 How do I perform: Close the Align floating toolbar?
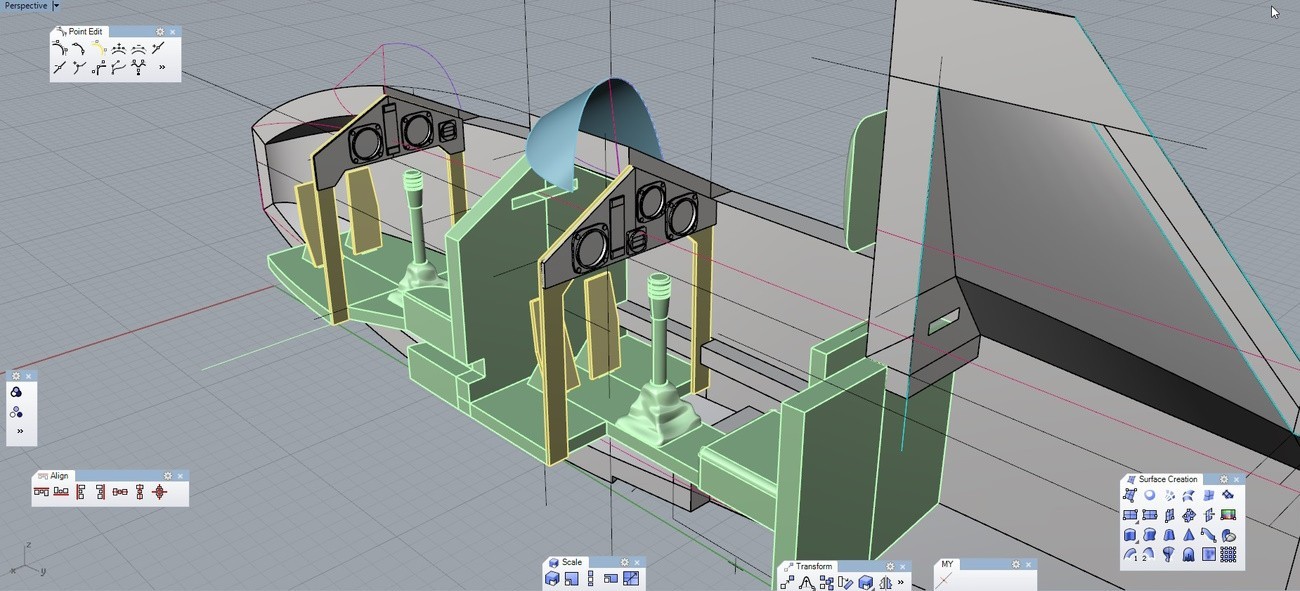click(181, 476)
